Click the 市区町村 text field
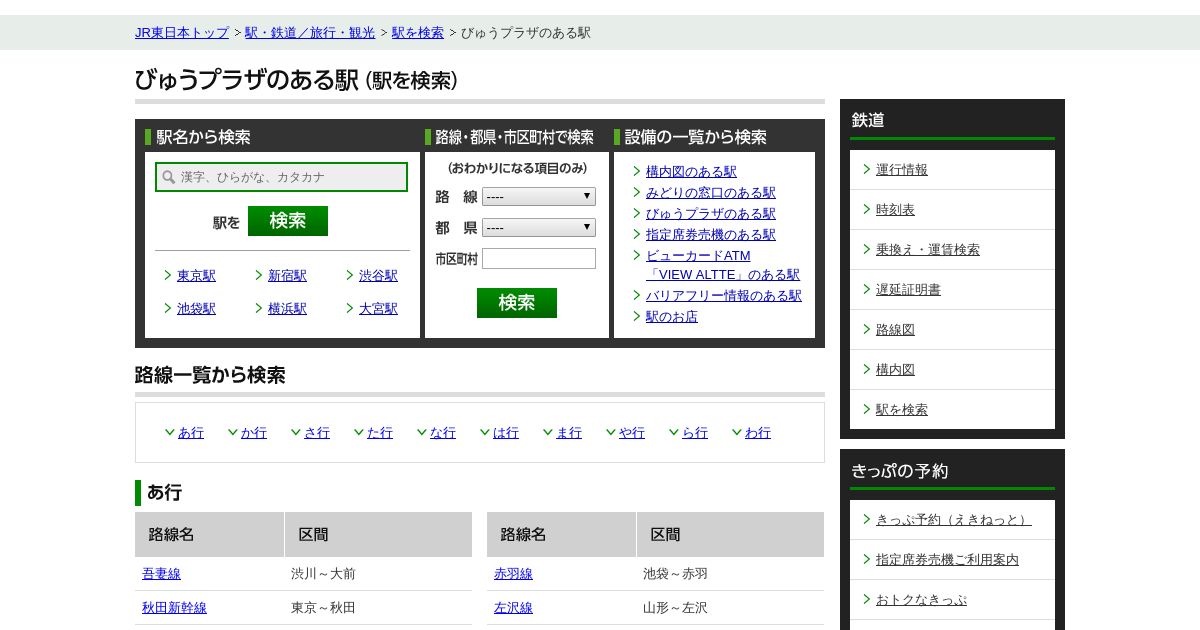The width and height of the screenshot is (1200, 630). (538, 259)
